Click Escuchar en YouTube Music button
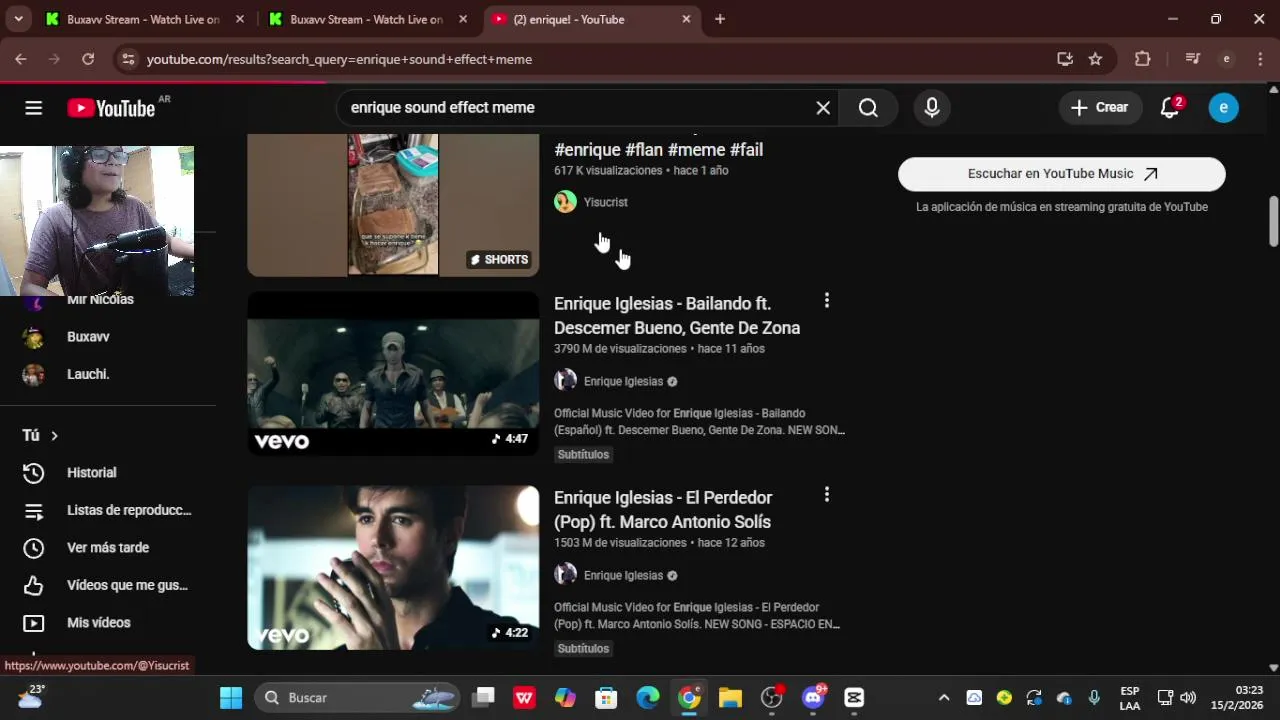The image size is (1280, 720). (x=1062, y=174)
